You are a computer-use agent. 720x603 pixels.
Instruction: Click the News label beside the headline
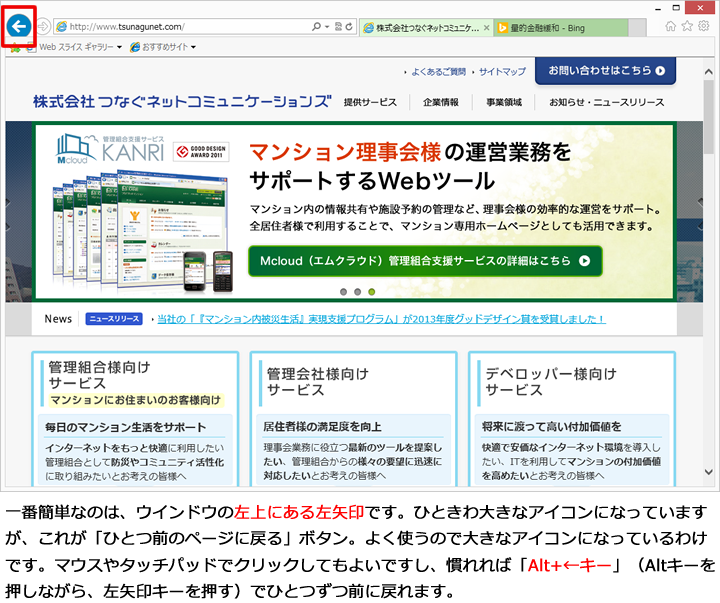(x=58, y=319)
